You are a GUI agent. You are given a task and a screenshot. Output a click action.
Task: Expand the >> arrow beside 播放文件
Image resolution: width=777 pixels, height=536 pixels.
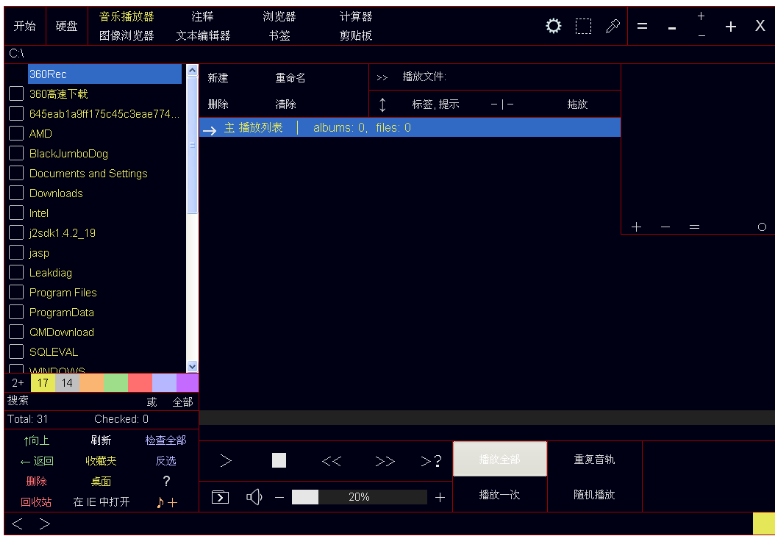(x=382, y=77)
